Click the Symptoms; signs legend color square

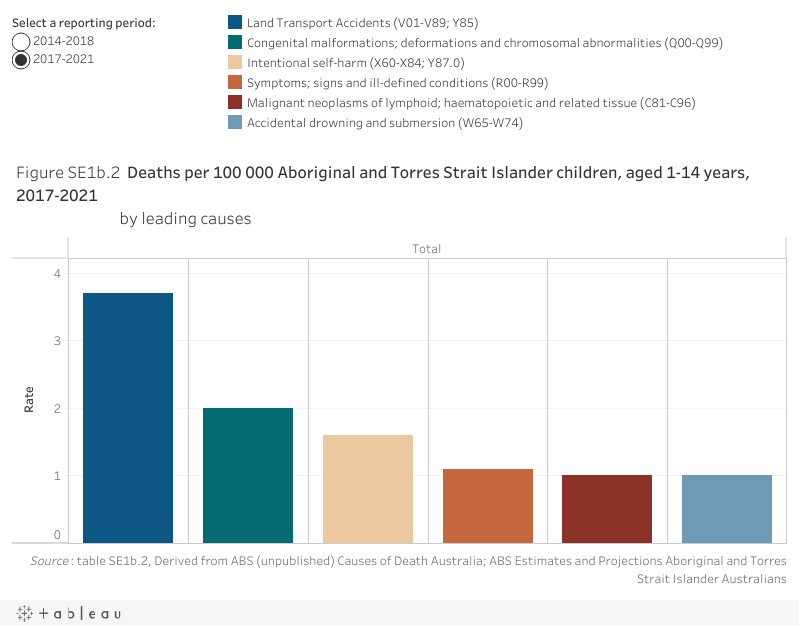point(235,83)
